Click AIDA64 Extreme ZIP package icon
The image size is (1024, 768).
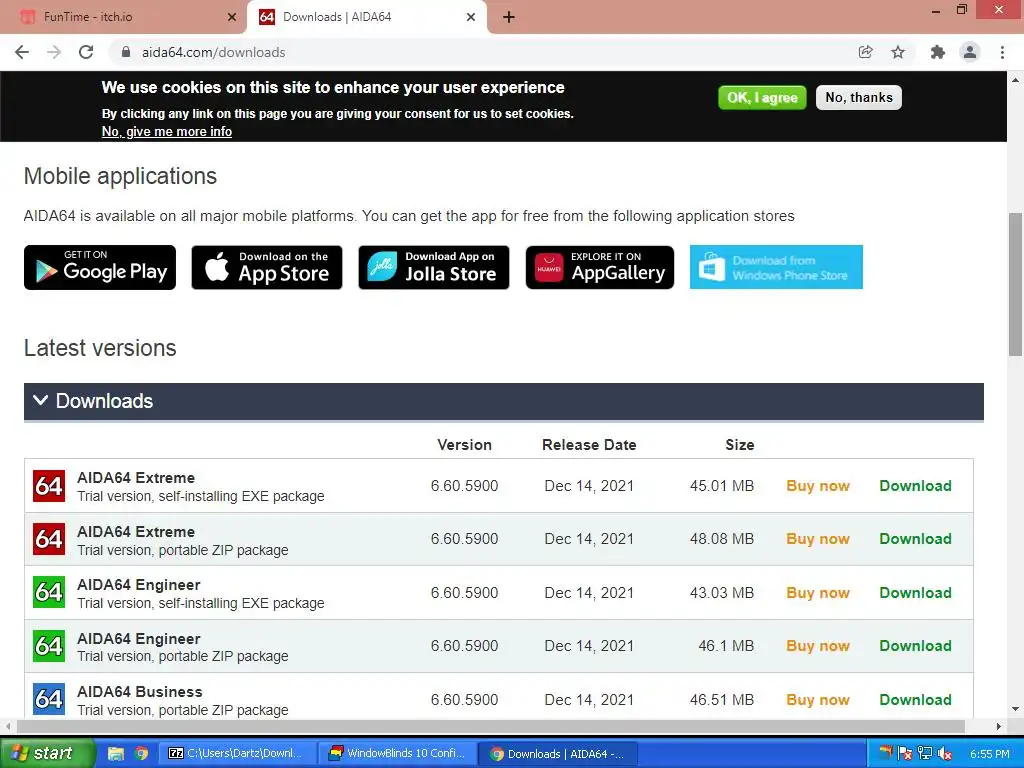[49, 539]
